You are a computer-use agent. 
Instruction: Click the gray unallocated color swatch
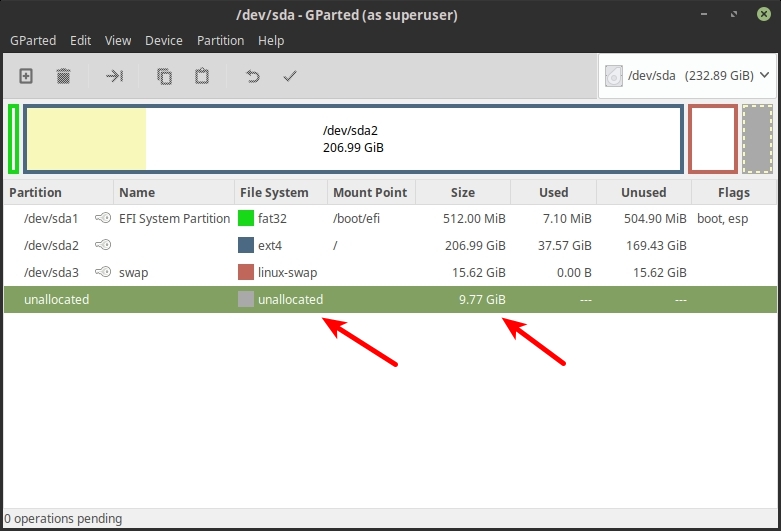click(x=246, y=299)
